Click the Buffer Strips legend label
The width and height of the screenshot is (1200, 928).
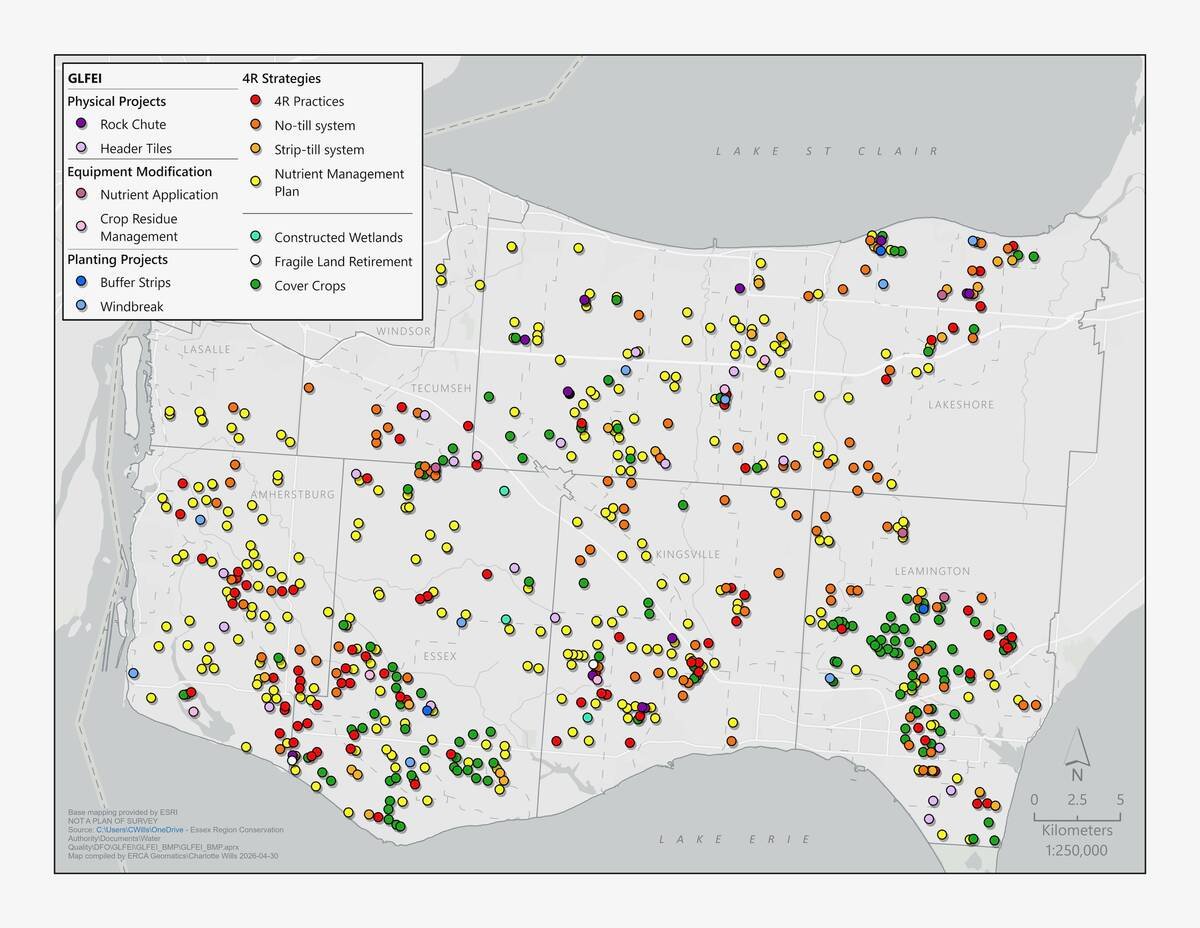tap(135, 282)
